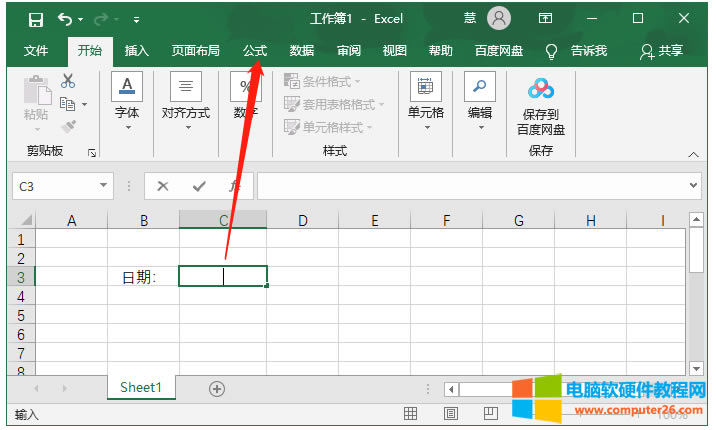Switch to Normal view in status bar
716x430 pixels.
pos(410,413)
